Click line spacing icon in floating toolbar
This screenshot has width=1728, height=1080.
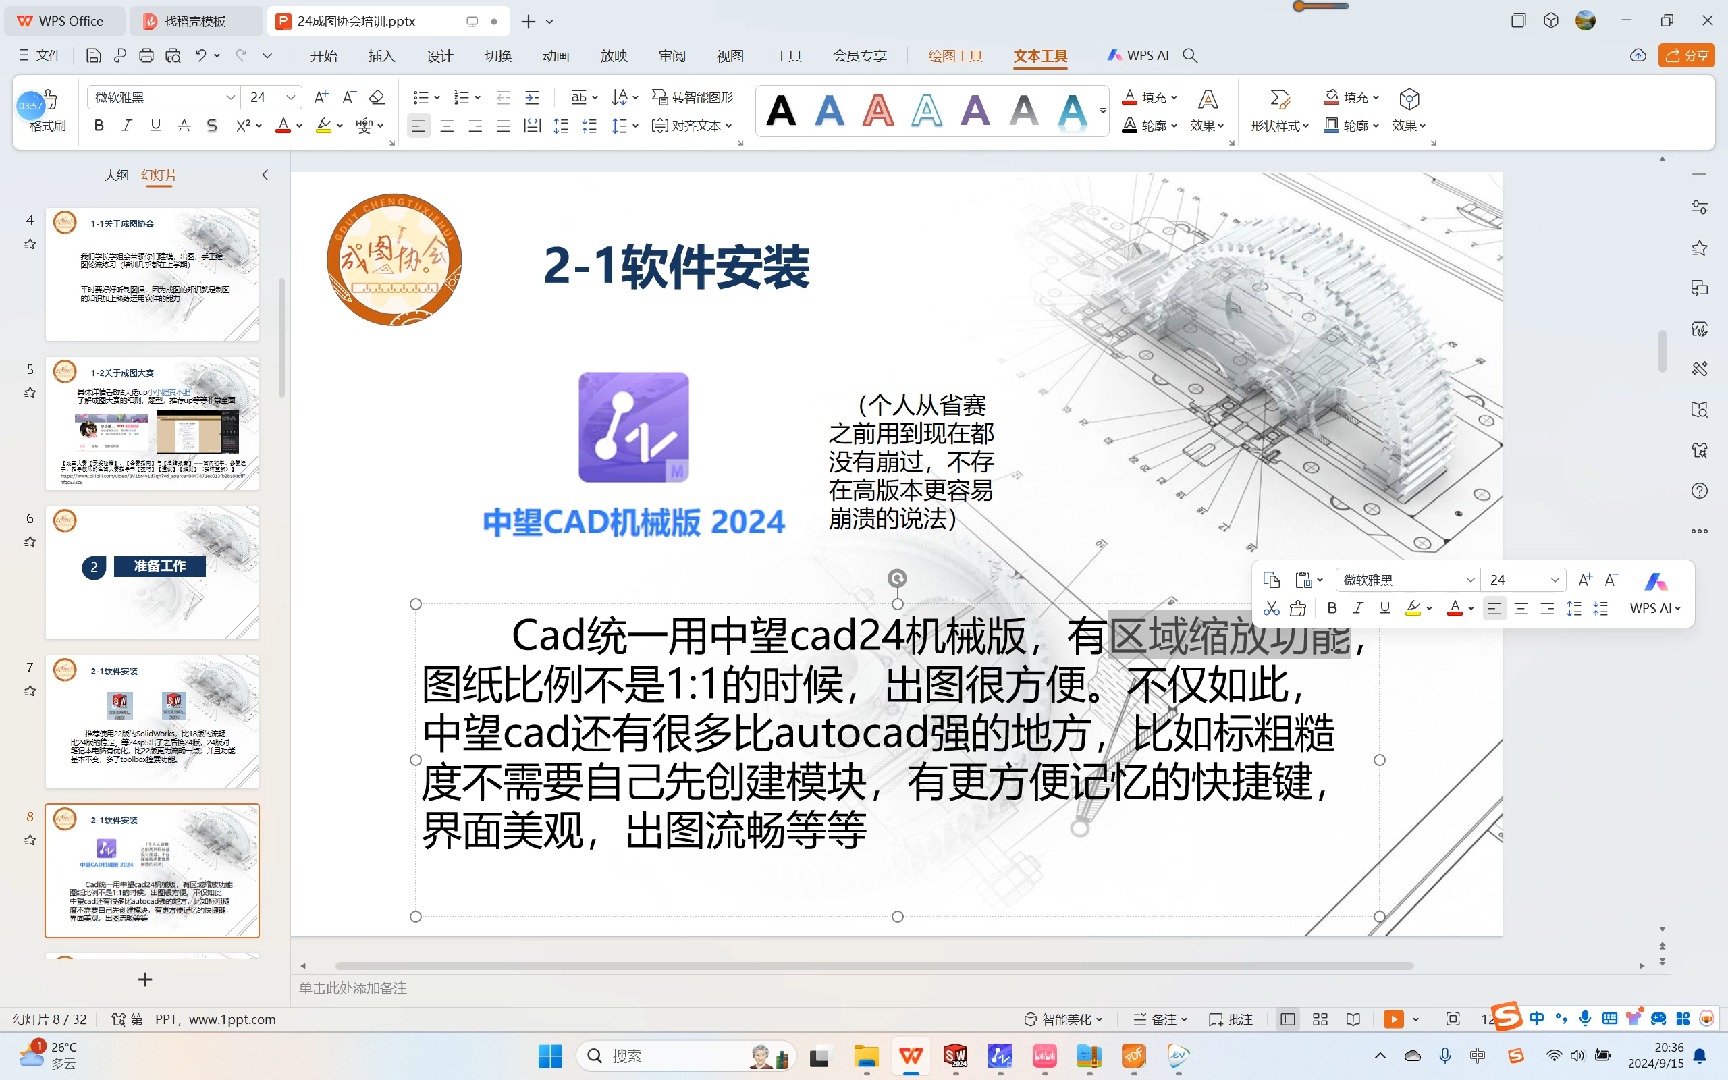coord(1574,608)
